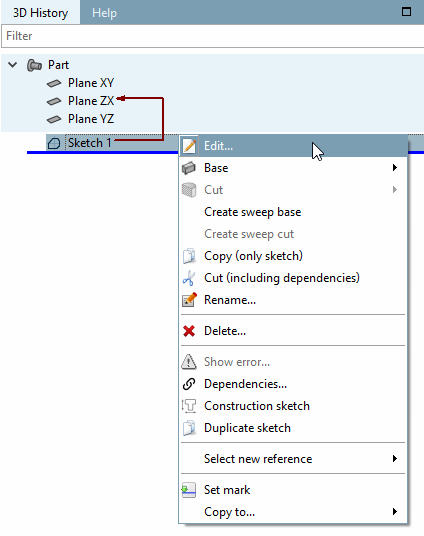Image resolution: width=424 pixels, height=536 pixels.
Task: Click the Duplicate sketch icon
Action: tap(189, 428)
